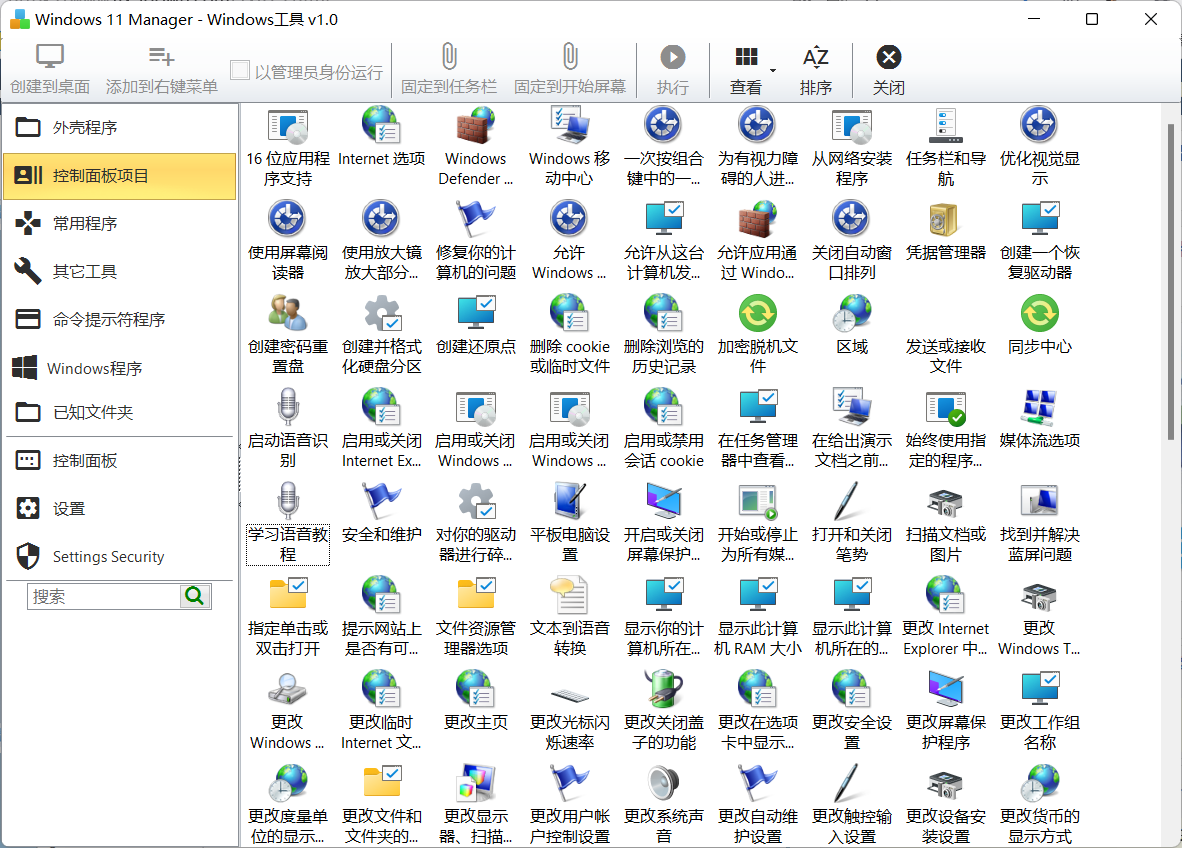
Task: Click 添加到右键菜单 toolbar icon
Action: click(161, 57)
